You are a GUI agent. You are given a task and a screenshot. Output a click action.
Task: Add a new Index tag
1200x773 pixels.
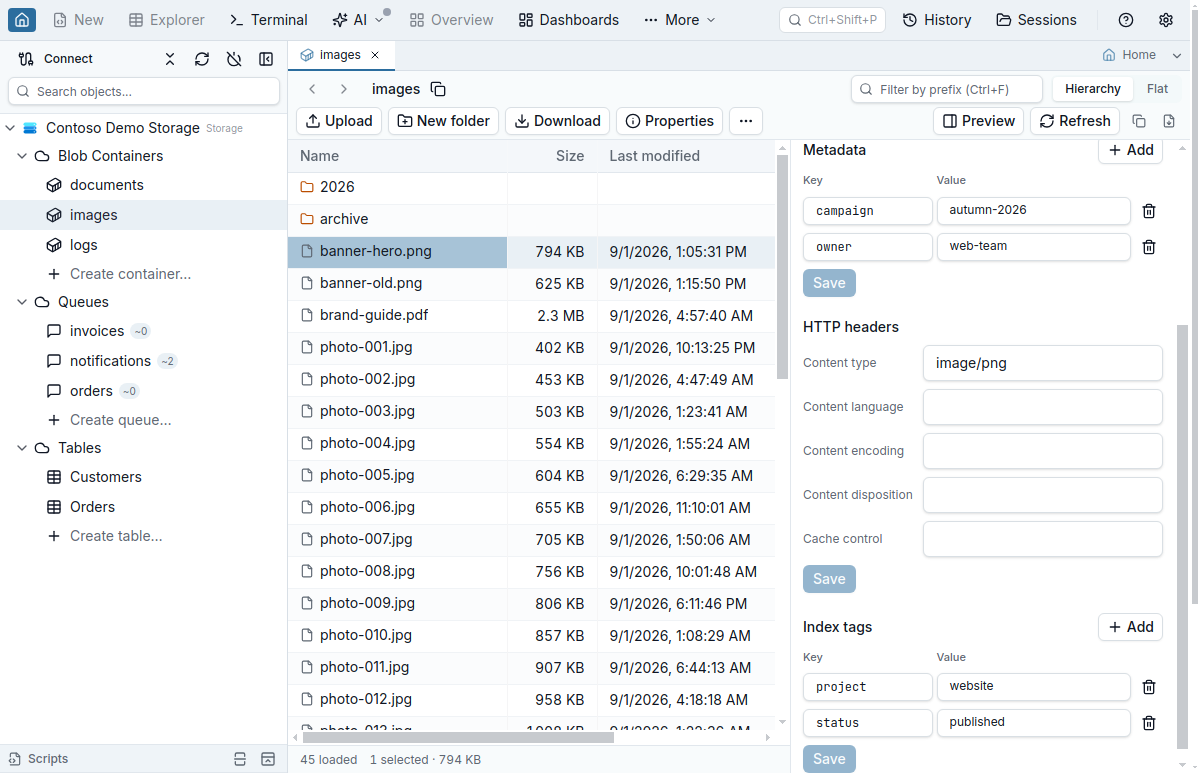pos(1130,627)
